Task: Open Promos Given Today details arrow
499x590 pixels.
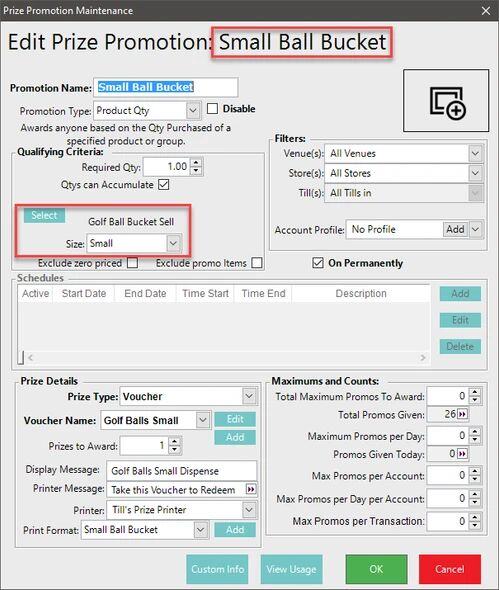Action: (462, 454)
